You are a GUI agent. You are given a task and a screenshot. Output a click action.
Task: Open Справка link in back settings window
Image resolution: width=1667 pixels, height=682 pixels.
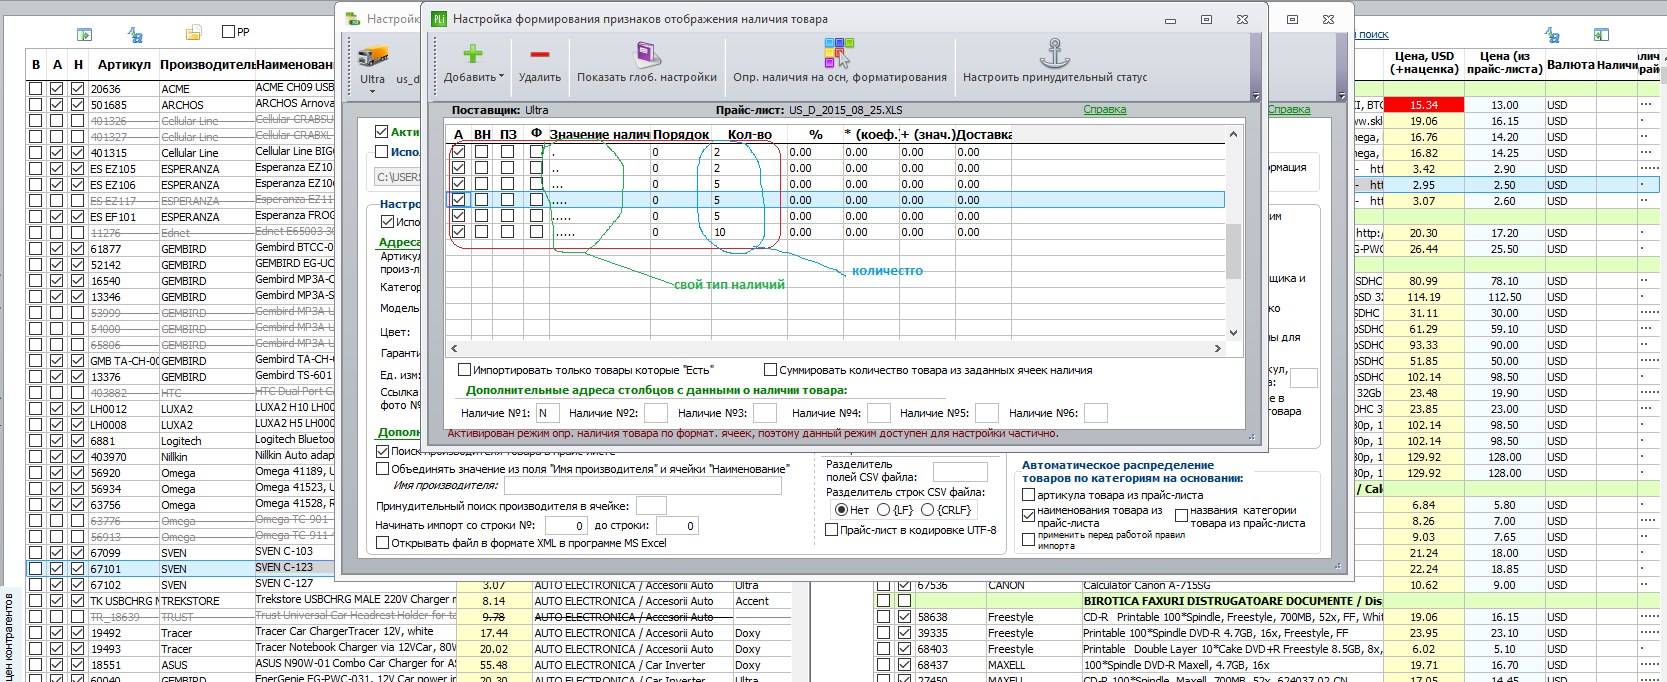coord(1289,110)
